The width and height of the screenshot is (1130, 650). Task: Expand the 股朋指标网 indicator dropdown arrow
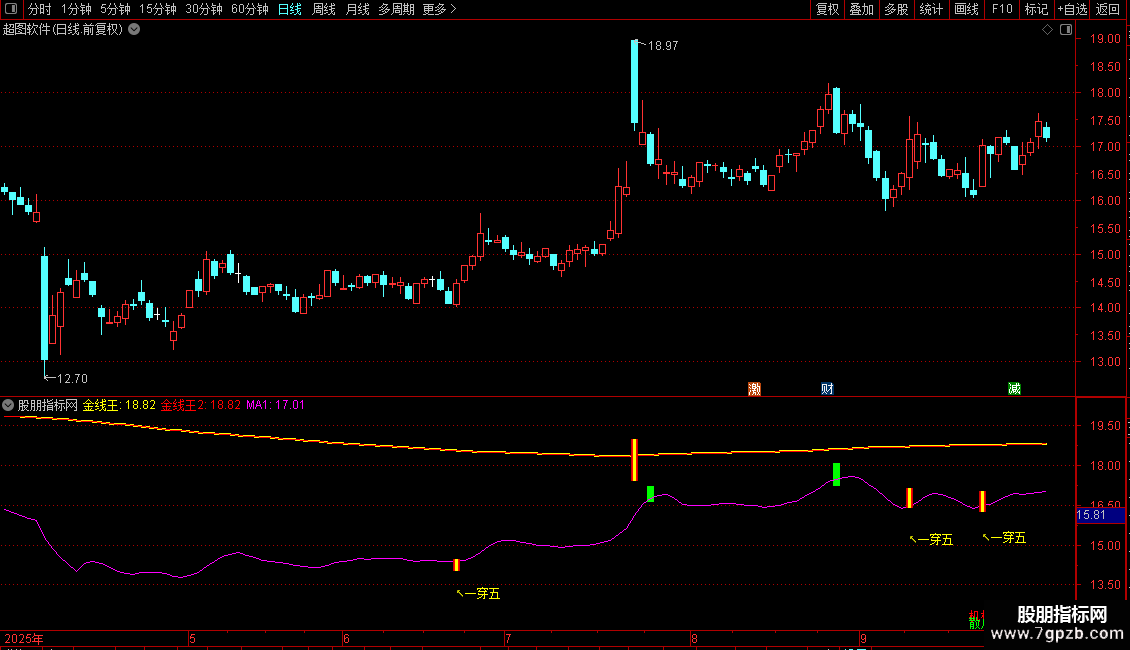[x=8, y=406]
